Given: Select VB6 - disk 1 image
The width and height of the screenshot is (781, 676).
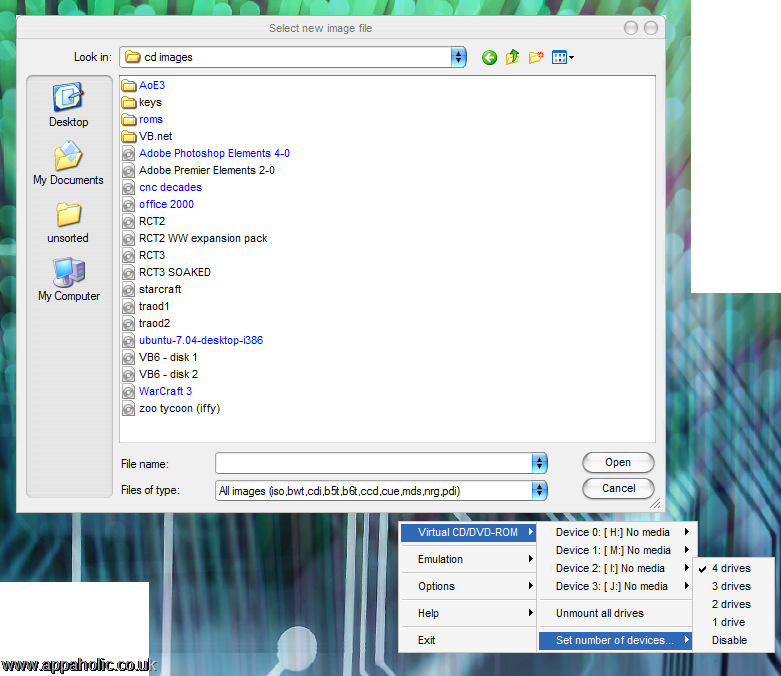Looking at the screenshot, I should tap(160, 357).
